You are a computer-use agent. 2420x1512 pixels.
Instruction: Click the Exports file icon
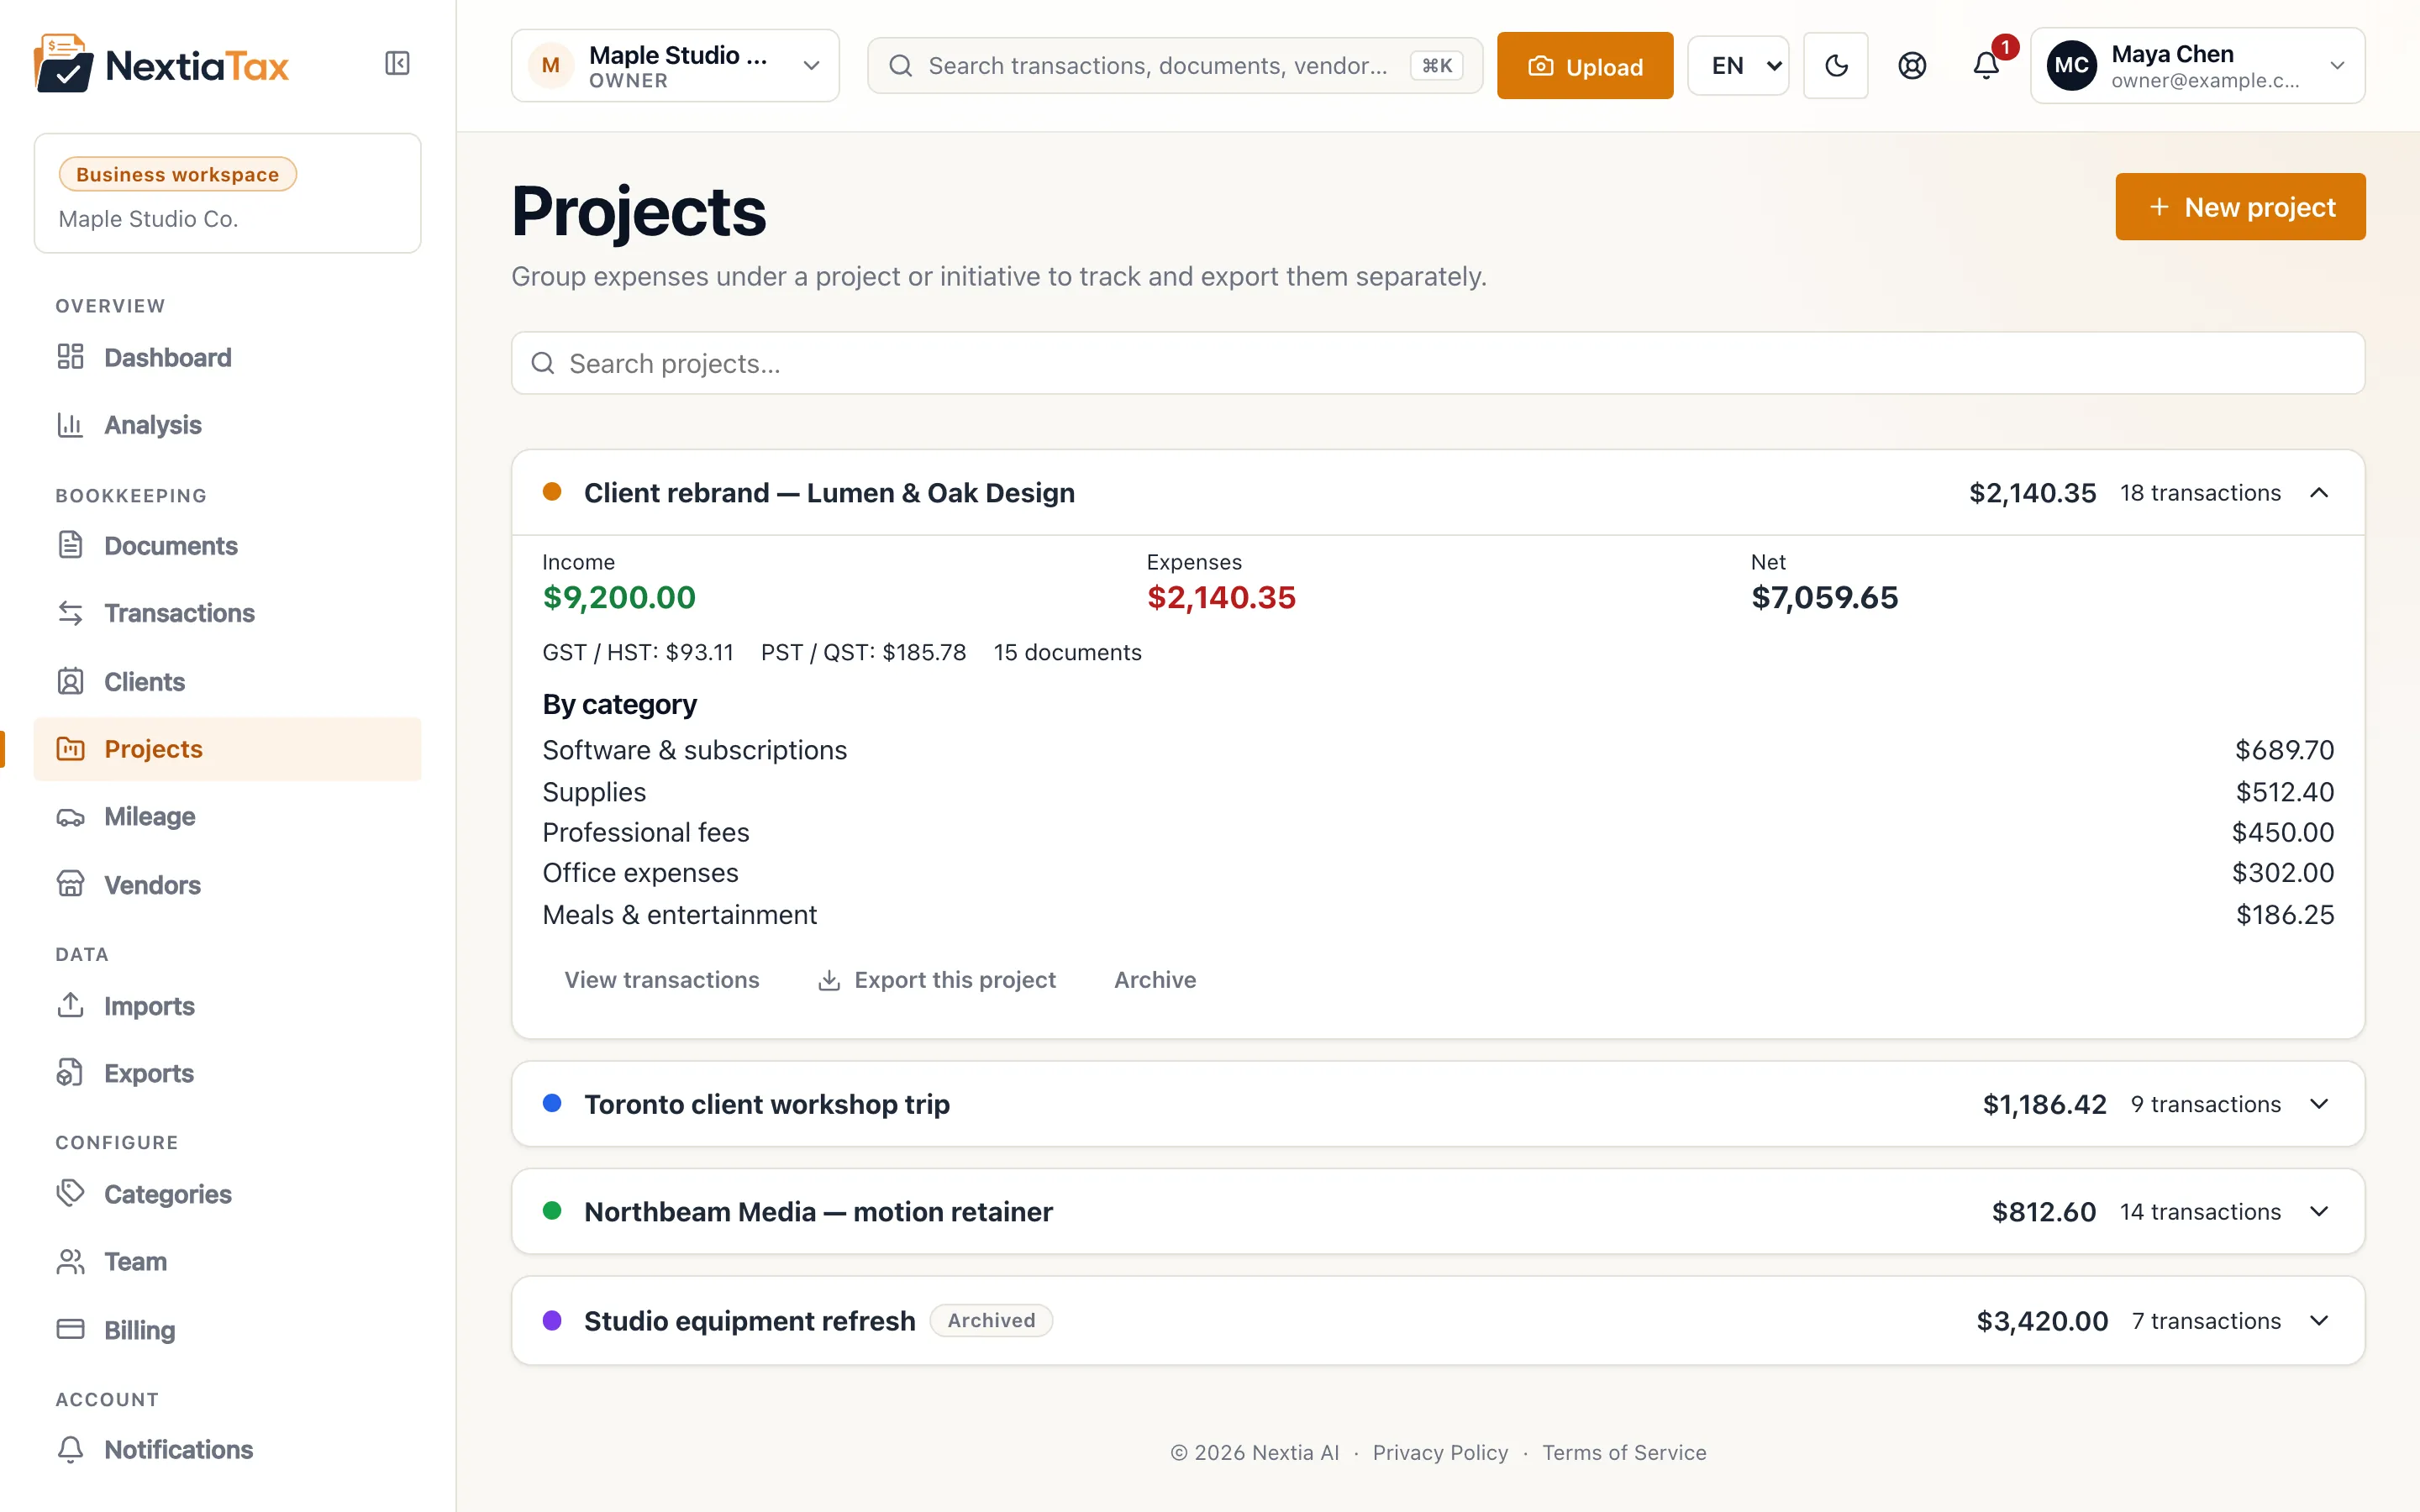(x=70, y=1073)
